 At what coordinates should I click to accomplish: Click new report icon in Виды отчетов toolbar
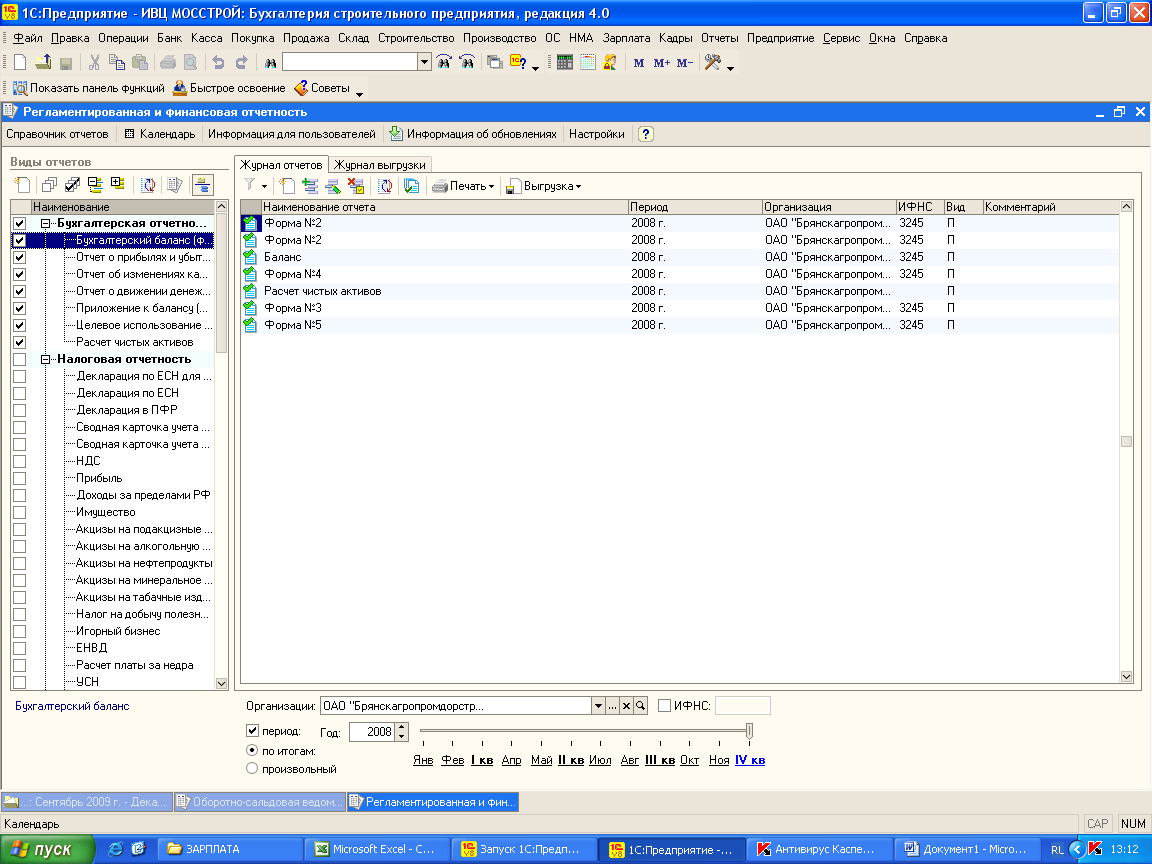[x=23, y=185]
